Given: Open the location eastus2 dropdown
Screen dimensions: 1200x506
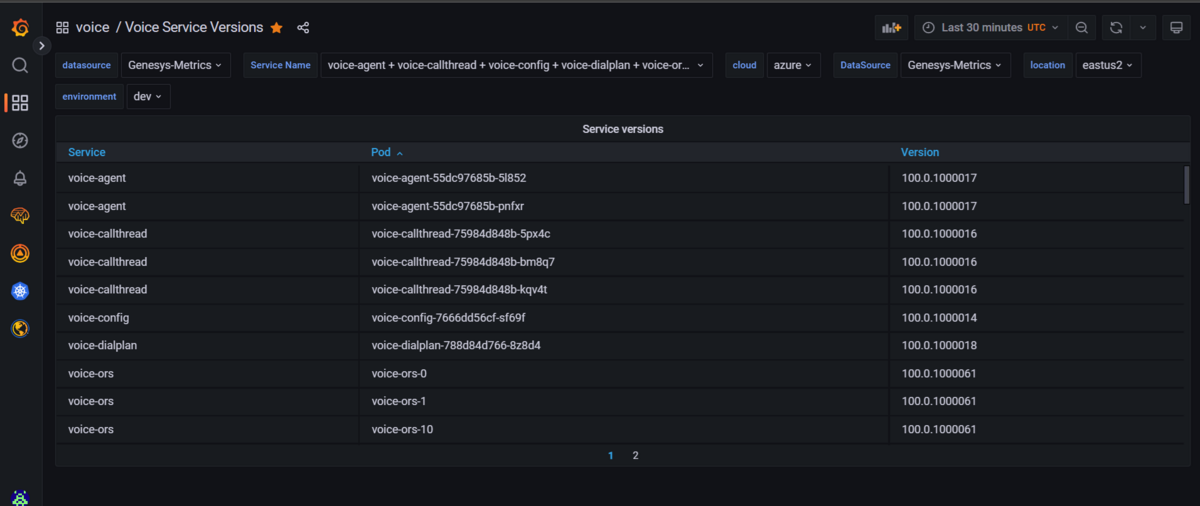Looking at the screenshot, I should (1108, 65).
